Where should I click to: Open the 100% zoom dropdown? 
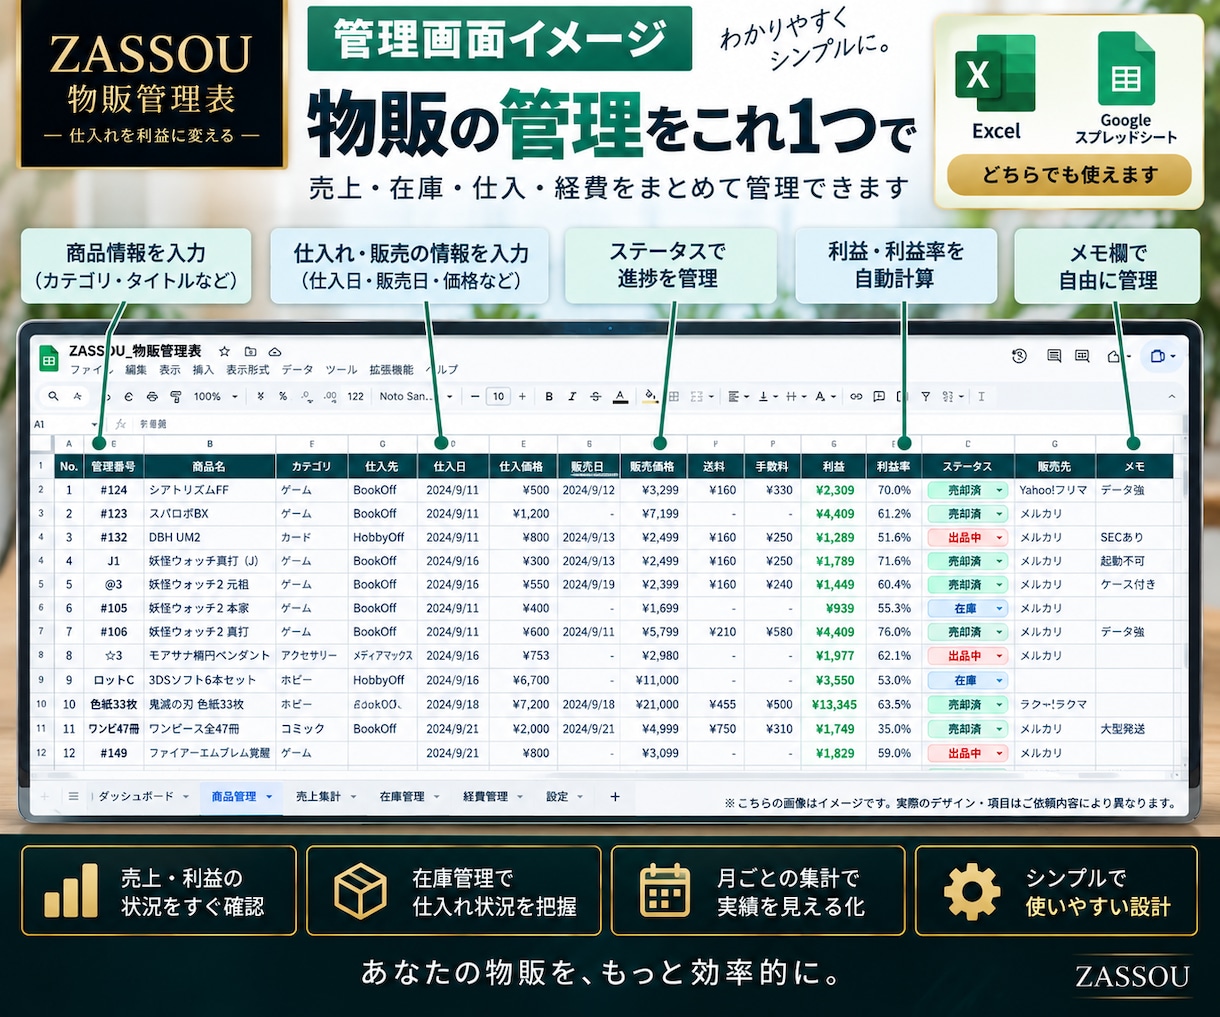(x=216, y=396)
